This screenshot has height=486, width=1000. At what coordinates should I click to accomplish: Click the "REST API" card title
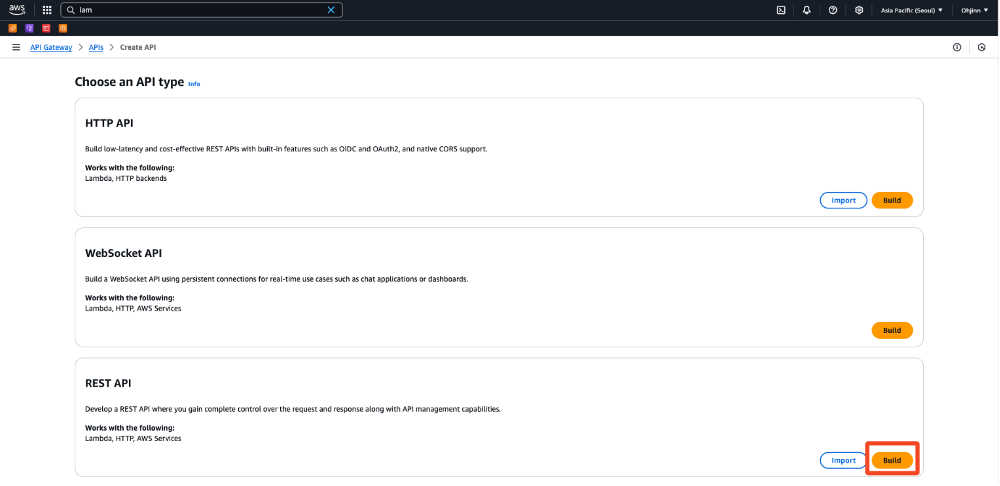tap(108, 383)
